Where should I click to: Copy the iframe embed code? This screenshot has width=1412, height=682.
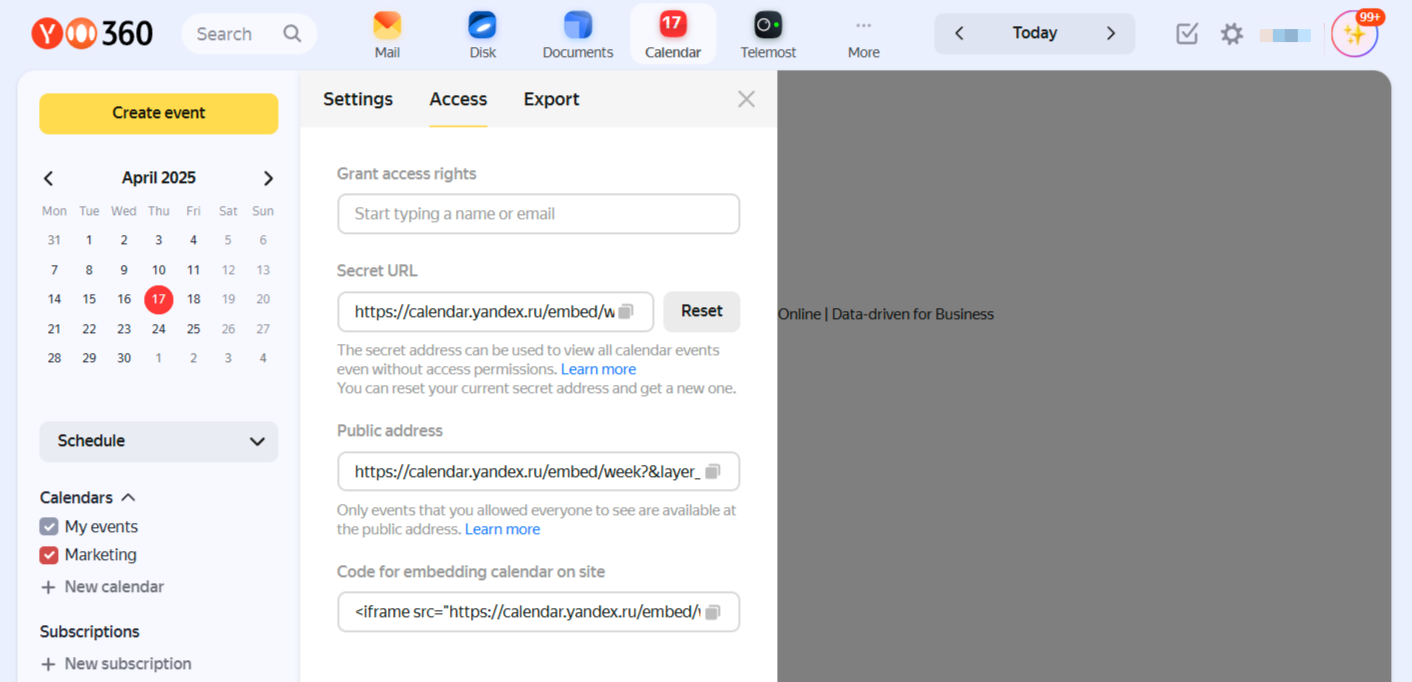point(713,612)
